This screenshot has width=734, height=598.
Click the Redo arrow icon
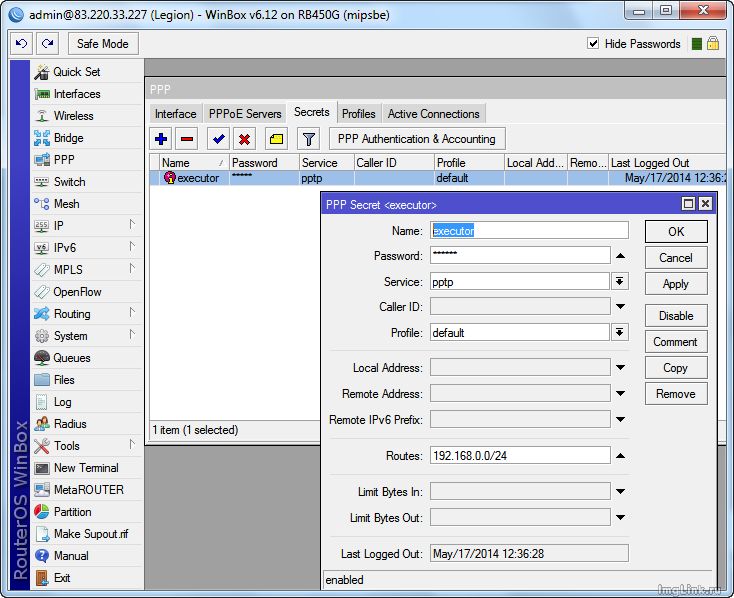click(47, 44)
